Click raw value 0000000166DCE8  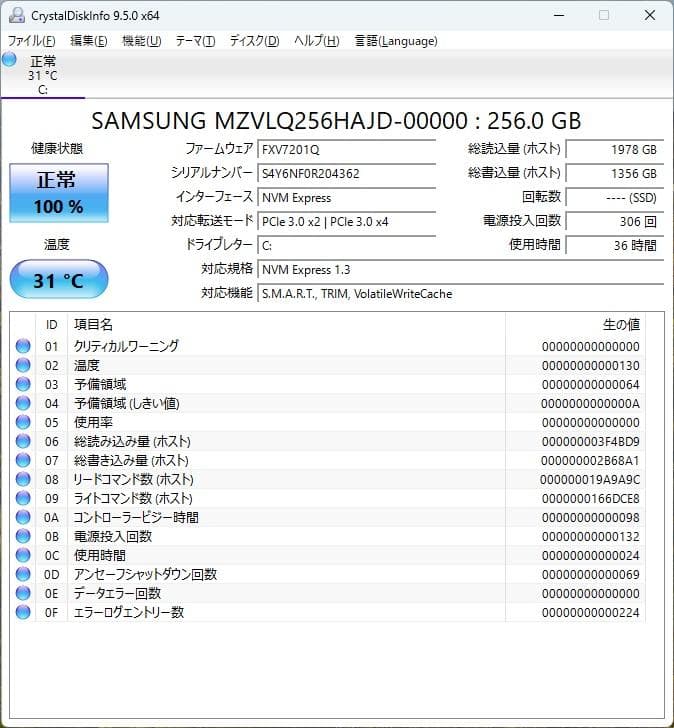coord(590,499)
